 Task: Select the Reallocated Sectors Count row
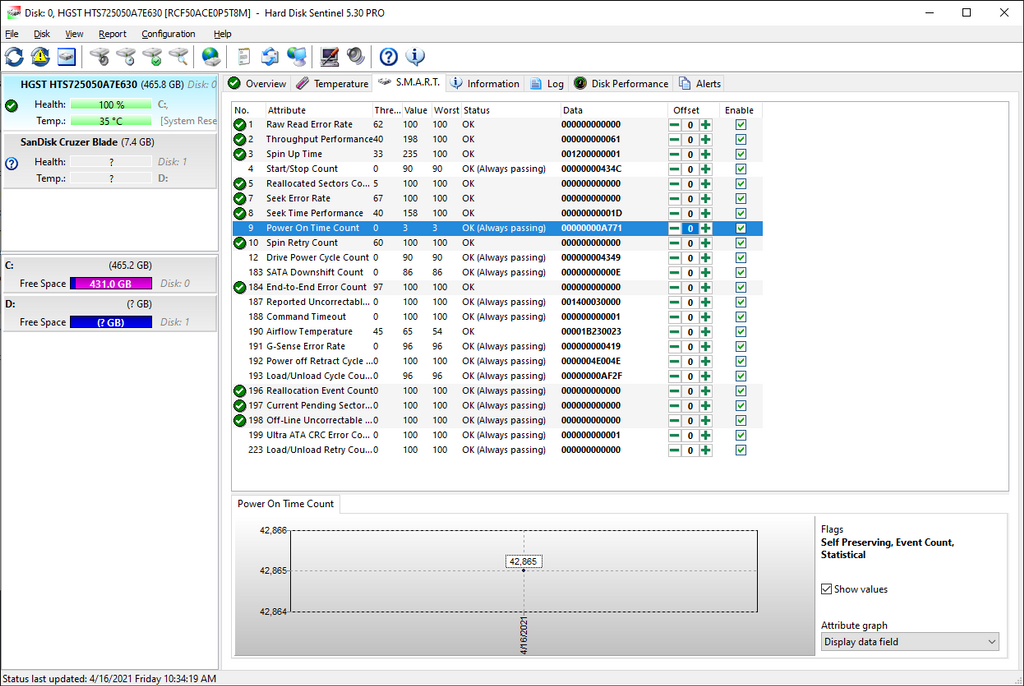coord(497,184)
